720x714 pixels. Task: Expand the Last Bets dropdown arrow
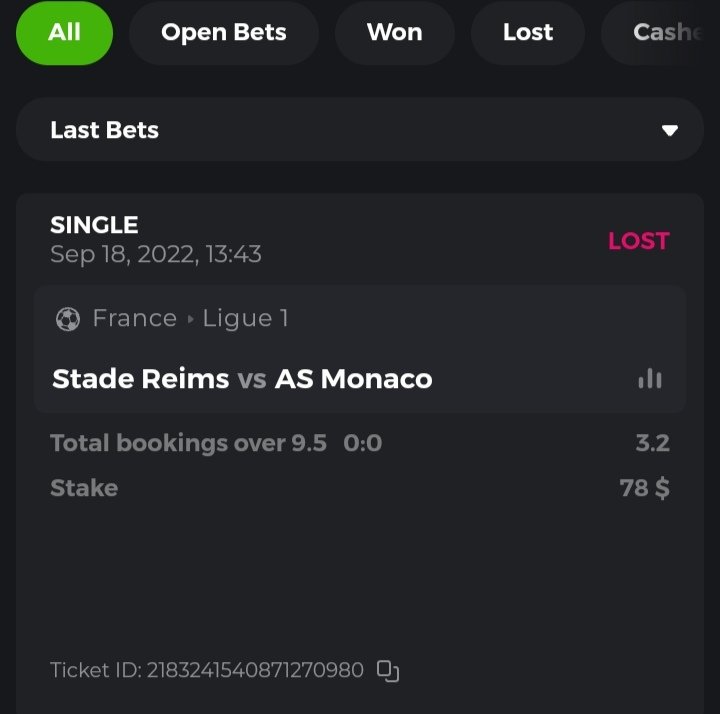click(x=670, y=130)
